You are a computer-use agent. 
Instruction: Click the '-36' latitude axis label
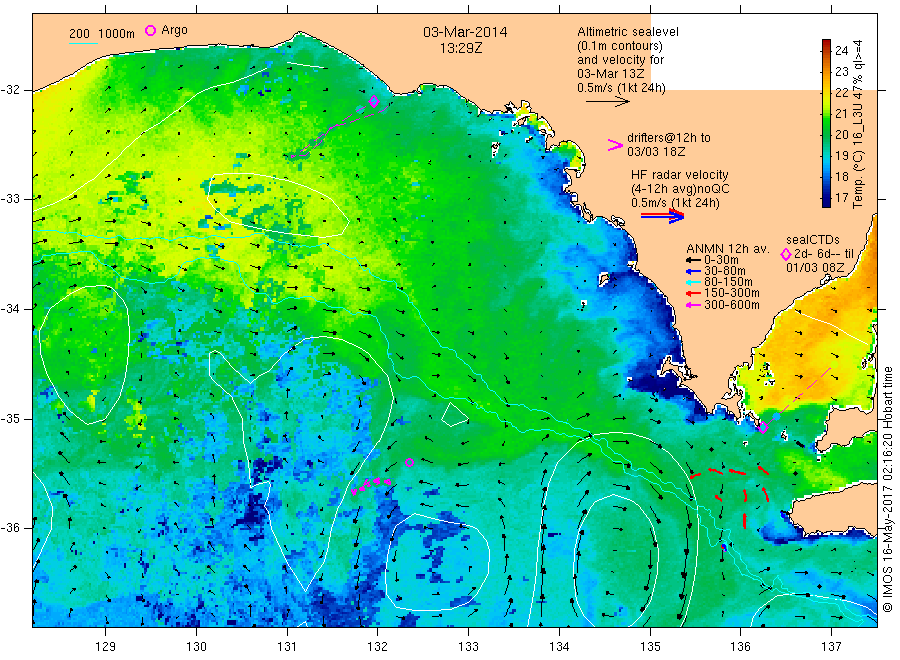coord(10,528)
